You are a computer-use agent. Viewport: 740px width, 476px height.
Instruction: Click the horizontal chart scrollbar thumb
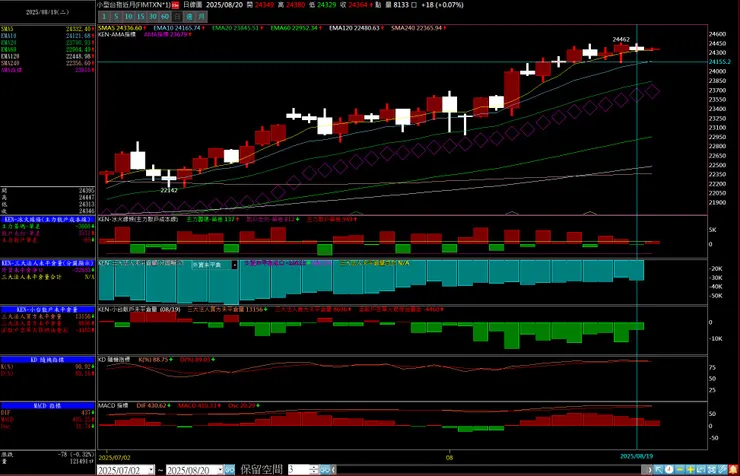[x=644, y=470]
